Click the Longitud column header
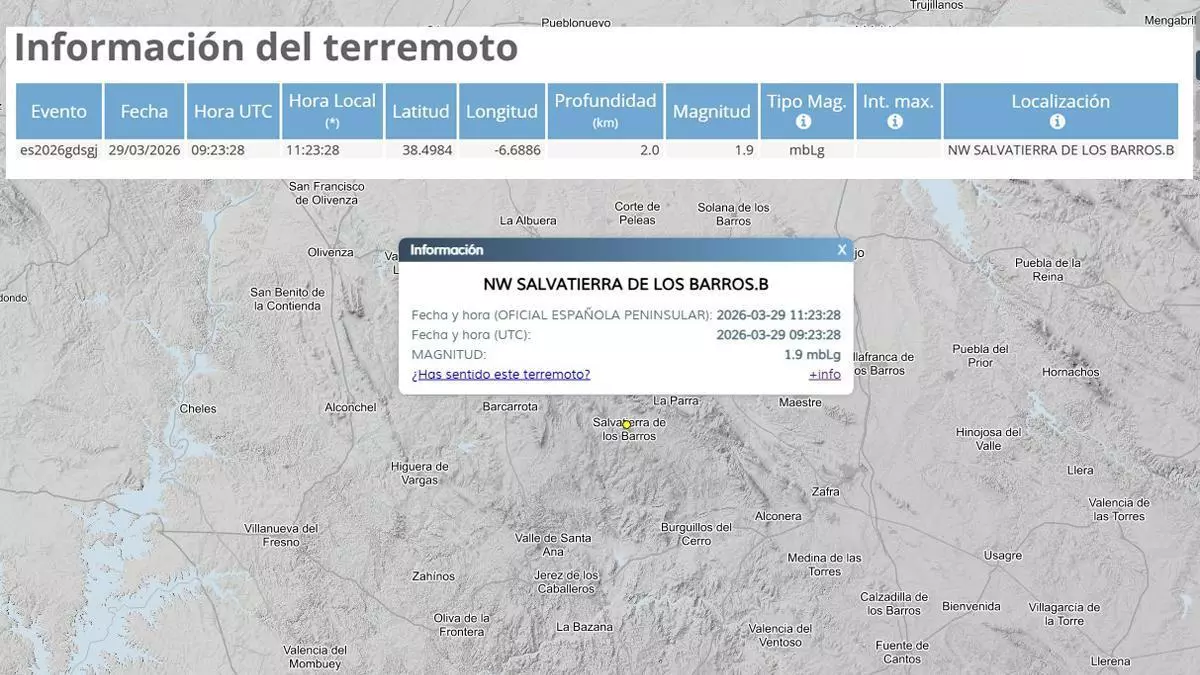Viewport: 1200px width, 675px height. tap(502, 111)
